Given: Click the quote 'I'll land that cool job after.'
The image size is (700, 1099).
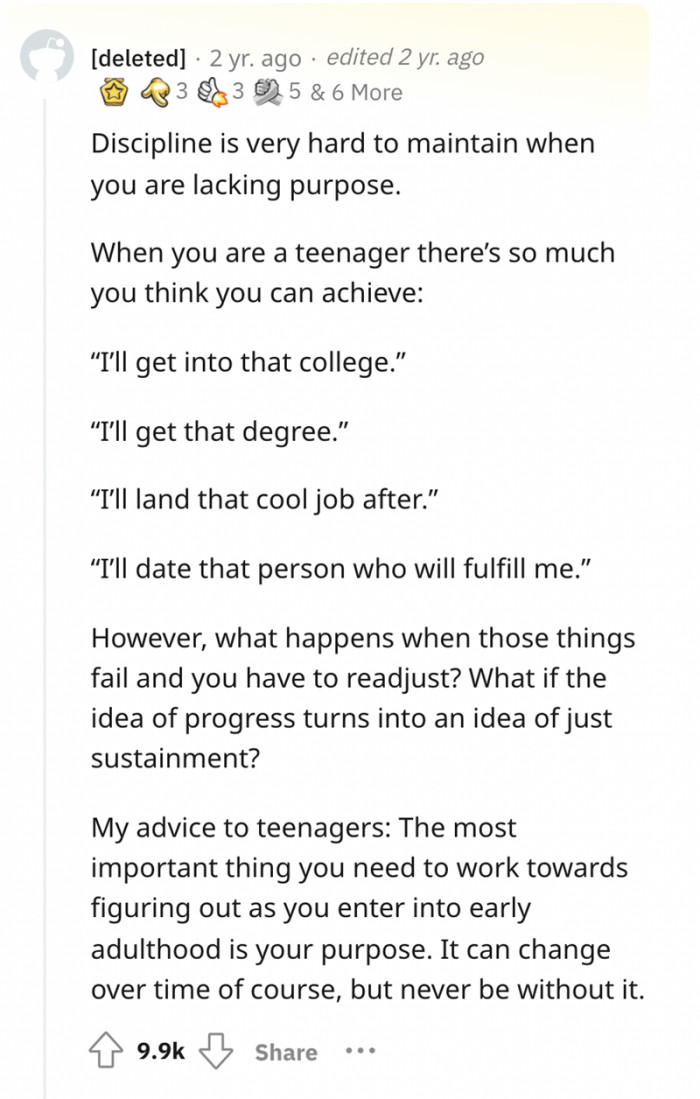Looking at the screenshot, I should coord(264,500).
